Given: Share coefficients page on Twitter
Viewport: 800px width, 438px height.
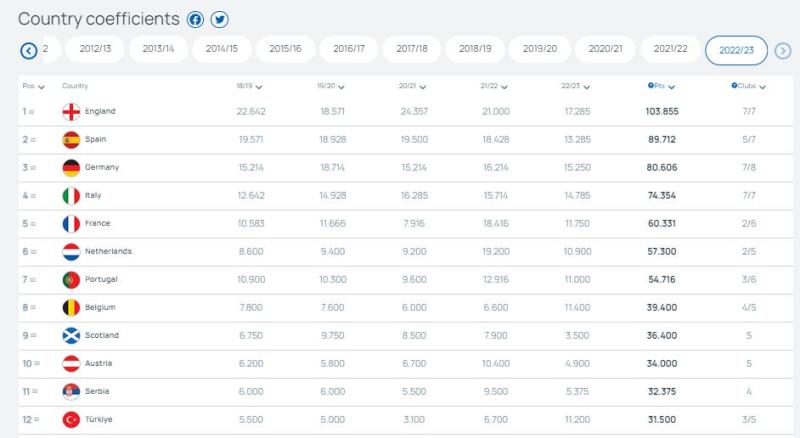Looking at the screenshot, I should tap(220, 20).
